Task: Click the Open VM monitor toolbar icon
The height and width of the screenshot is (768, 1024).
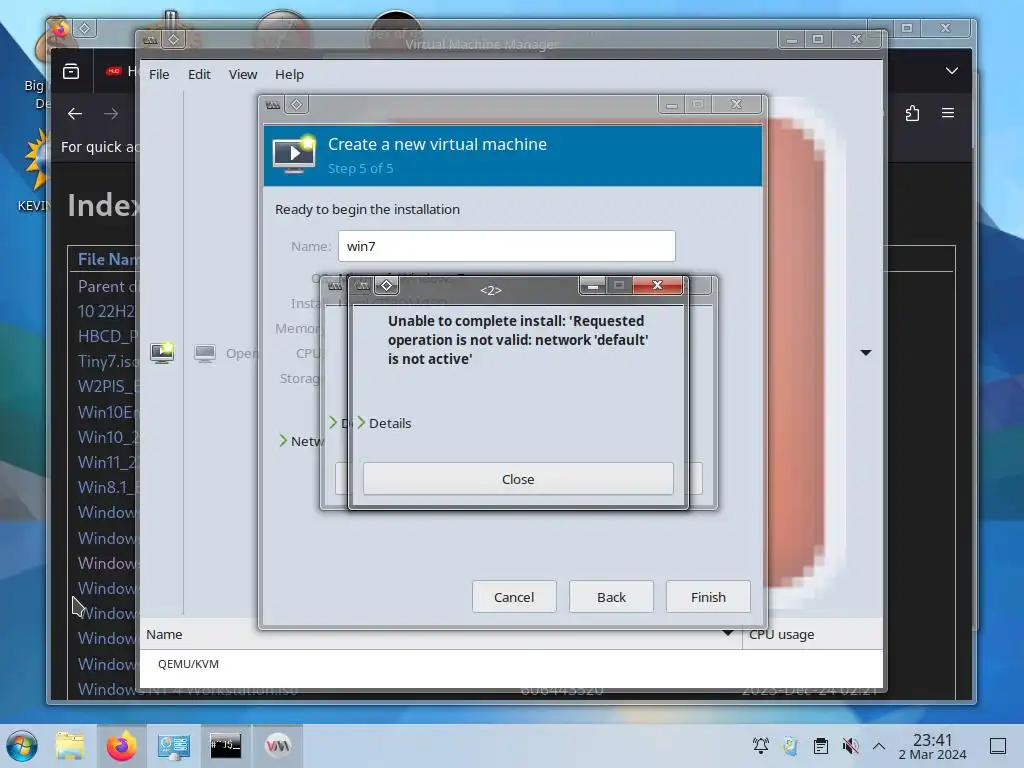Action: tap(205, 353)
